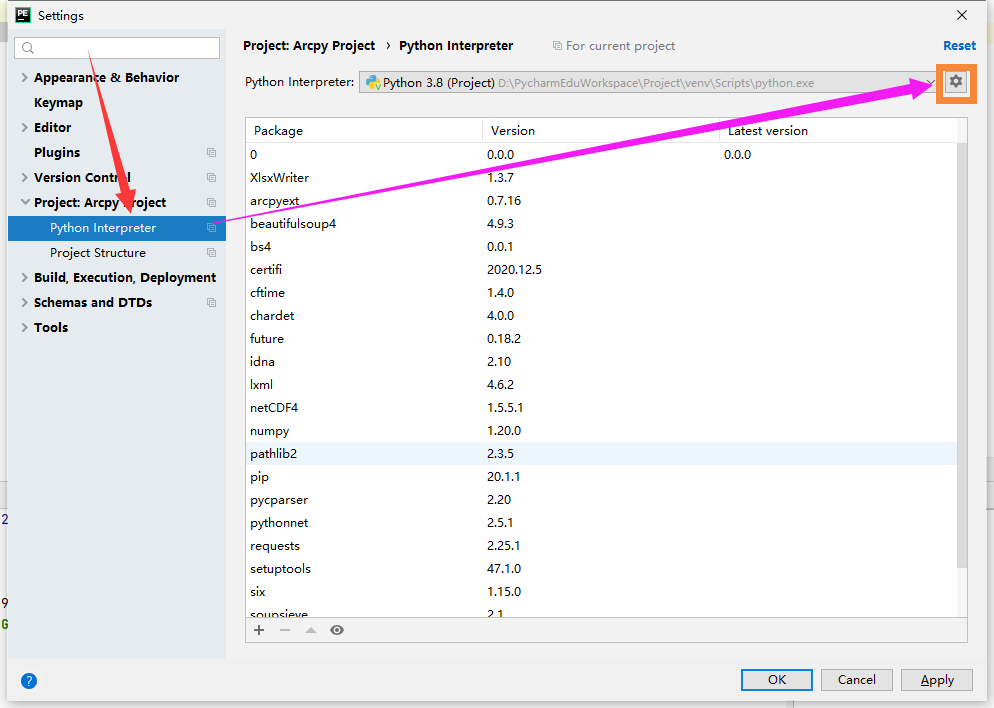Click the Package column header

pyautogui.click(x=364, y=131)
